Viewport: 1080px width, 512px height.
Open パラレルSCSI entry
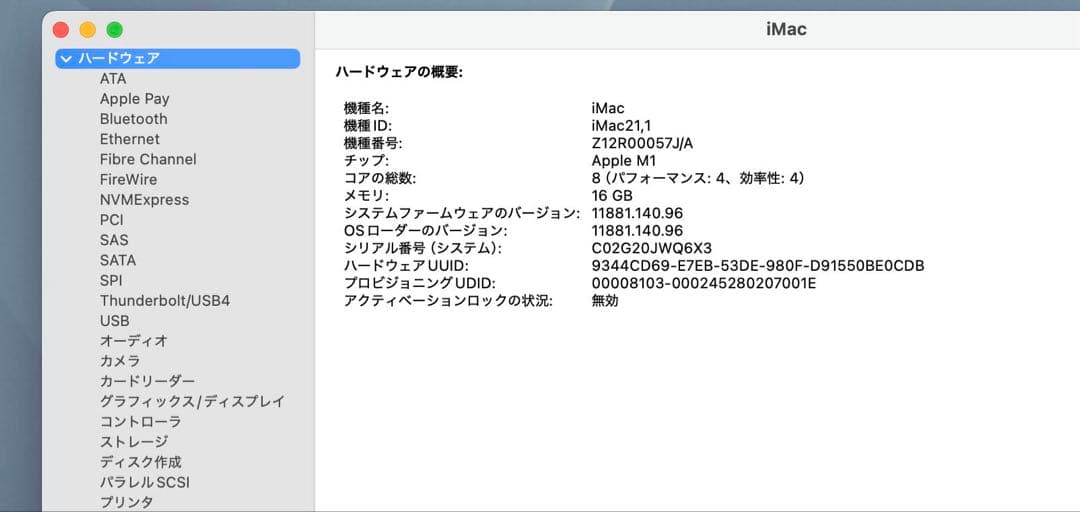145,482
